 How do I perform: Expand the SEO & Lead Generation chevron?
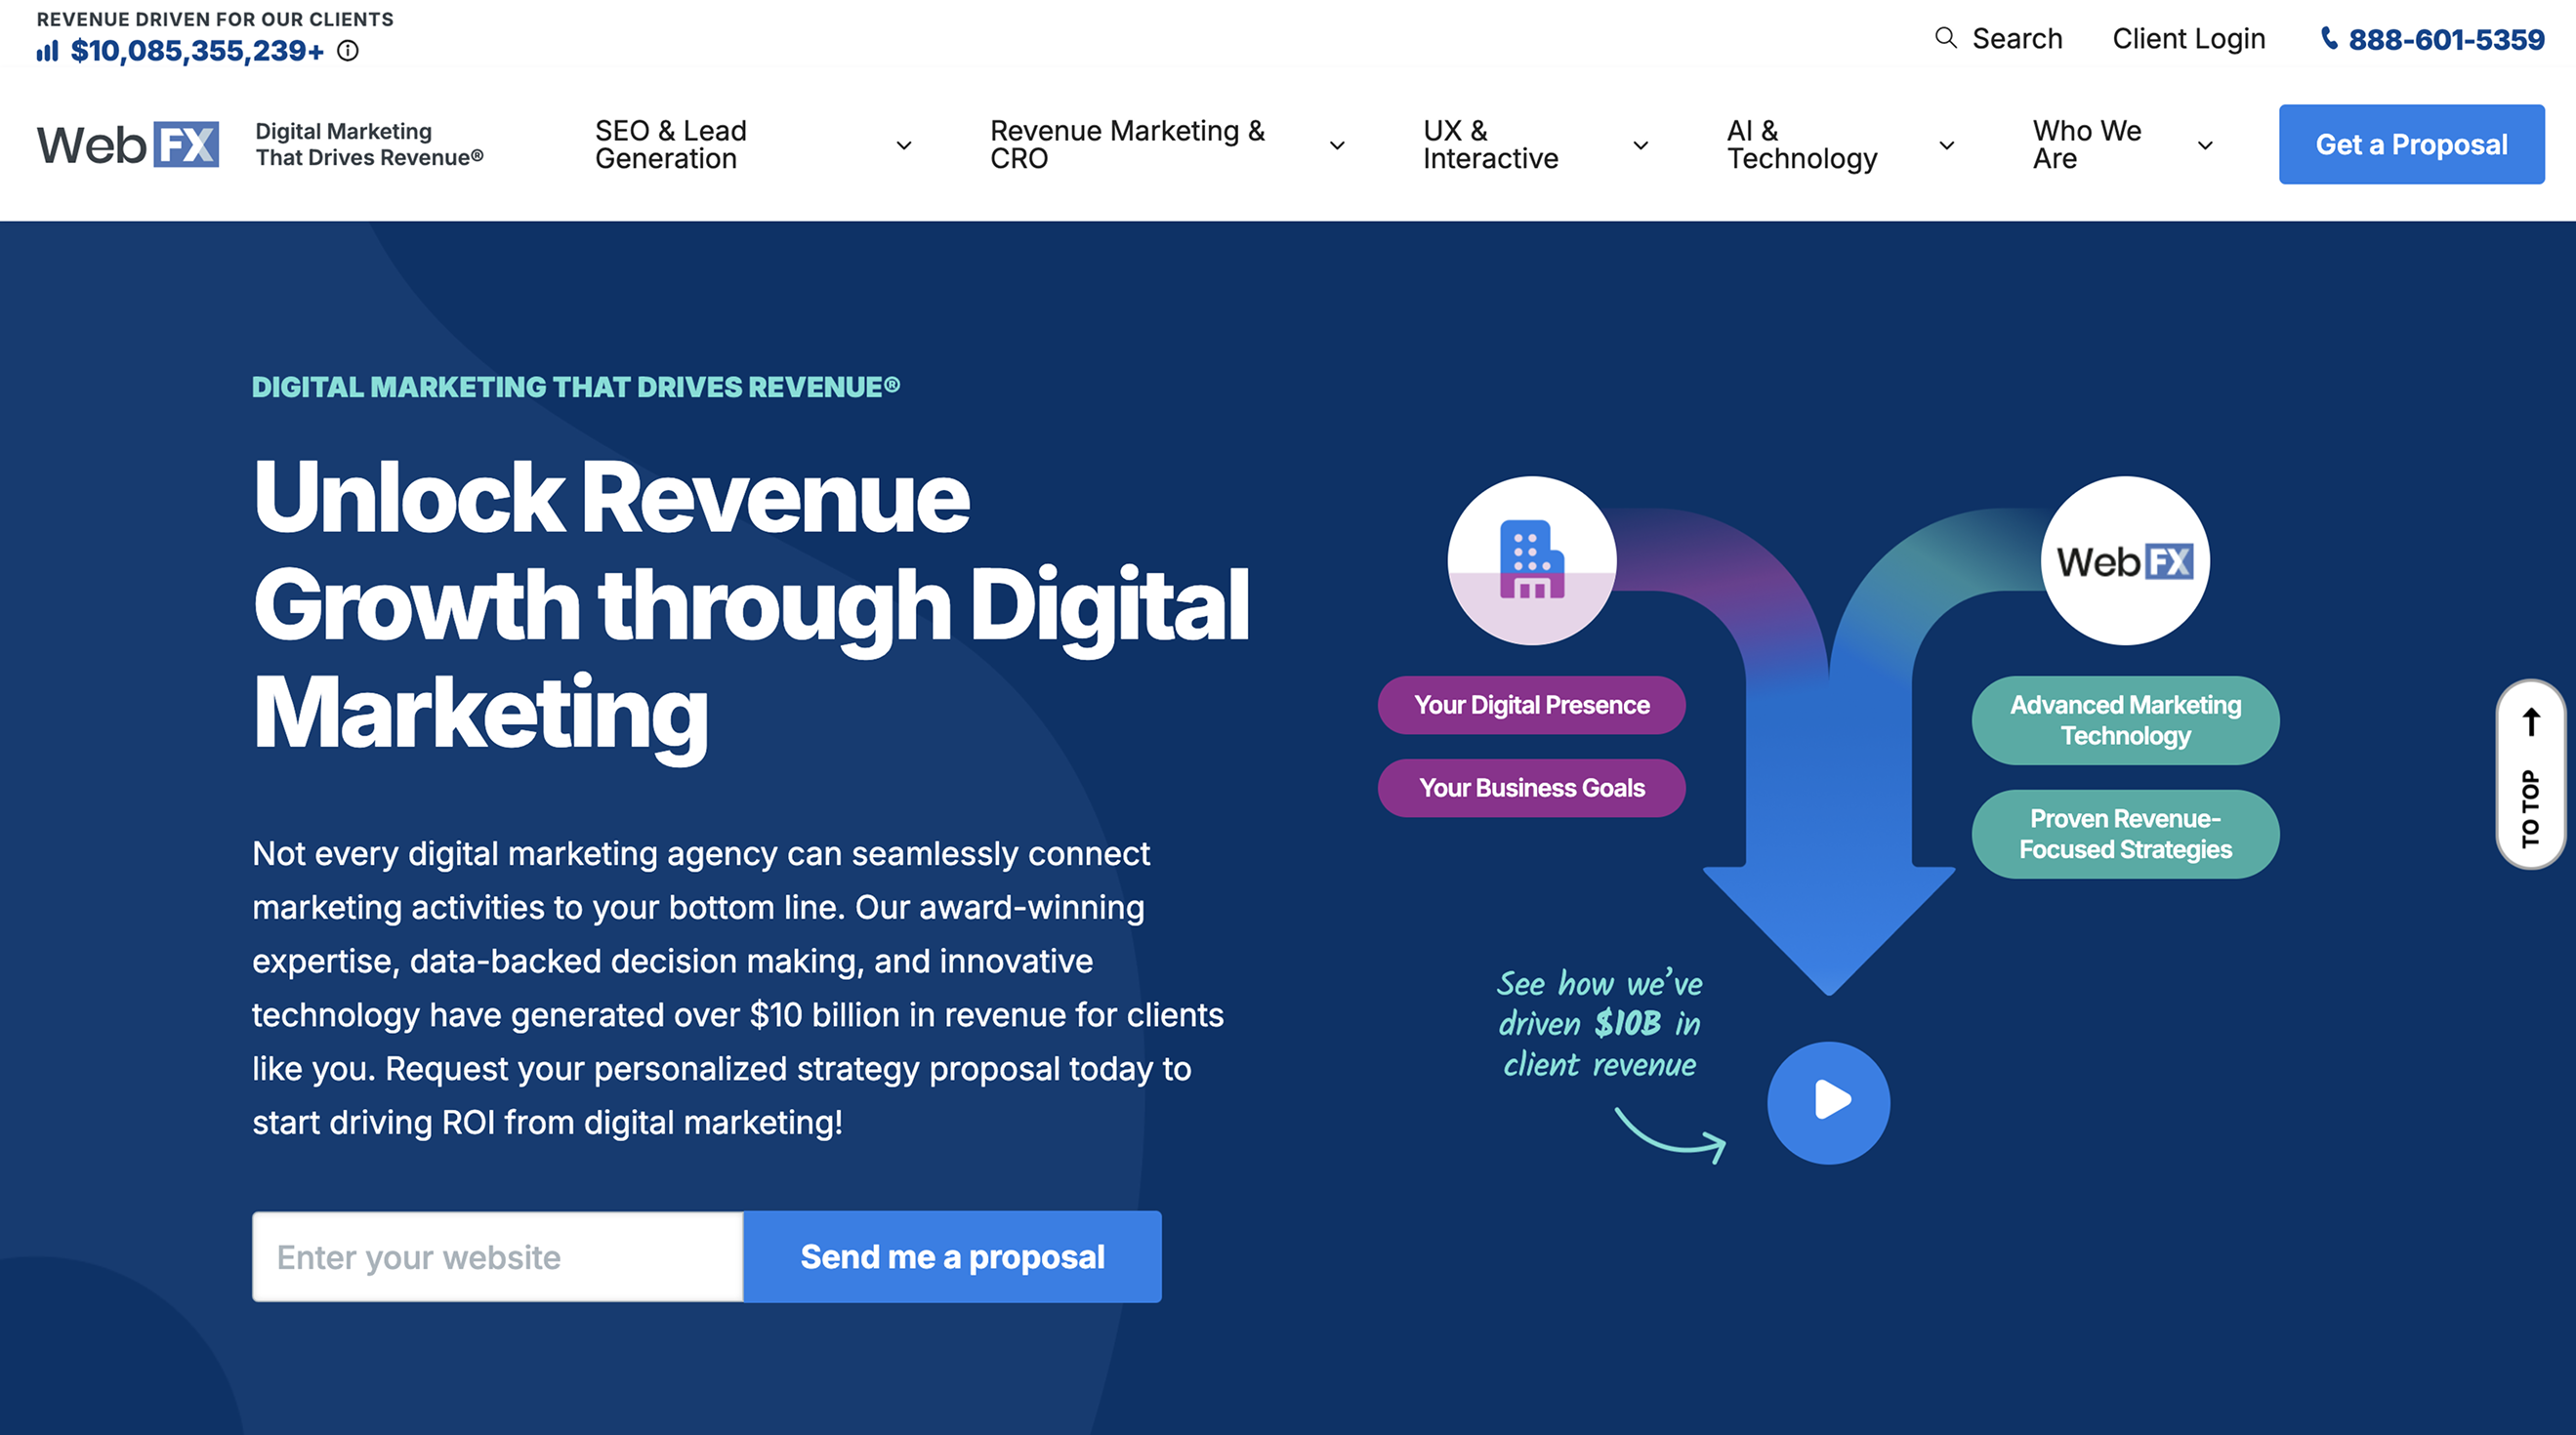point(904,146)
